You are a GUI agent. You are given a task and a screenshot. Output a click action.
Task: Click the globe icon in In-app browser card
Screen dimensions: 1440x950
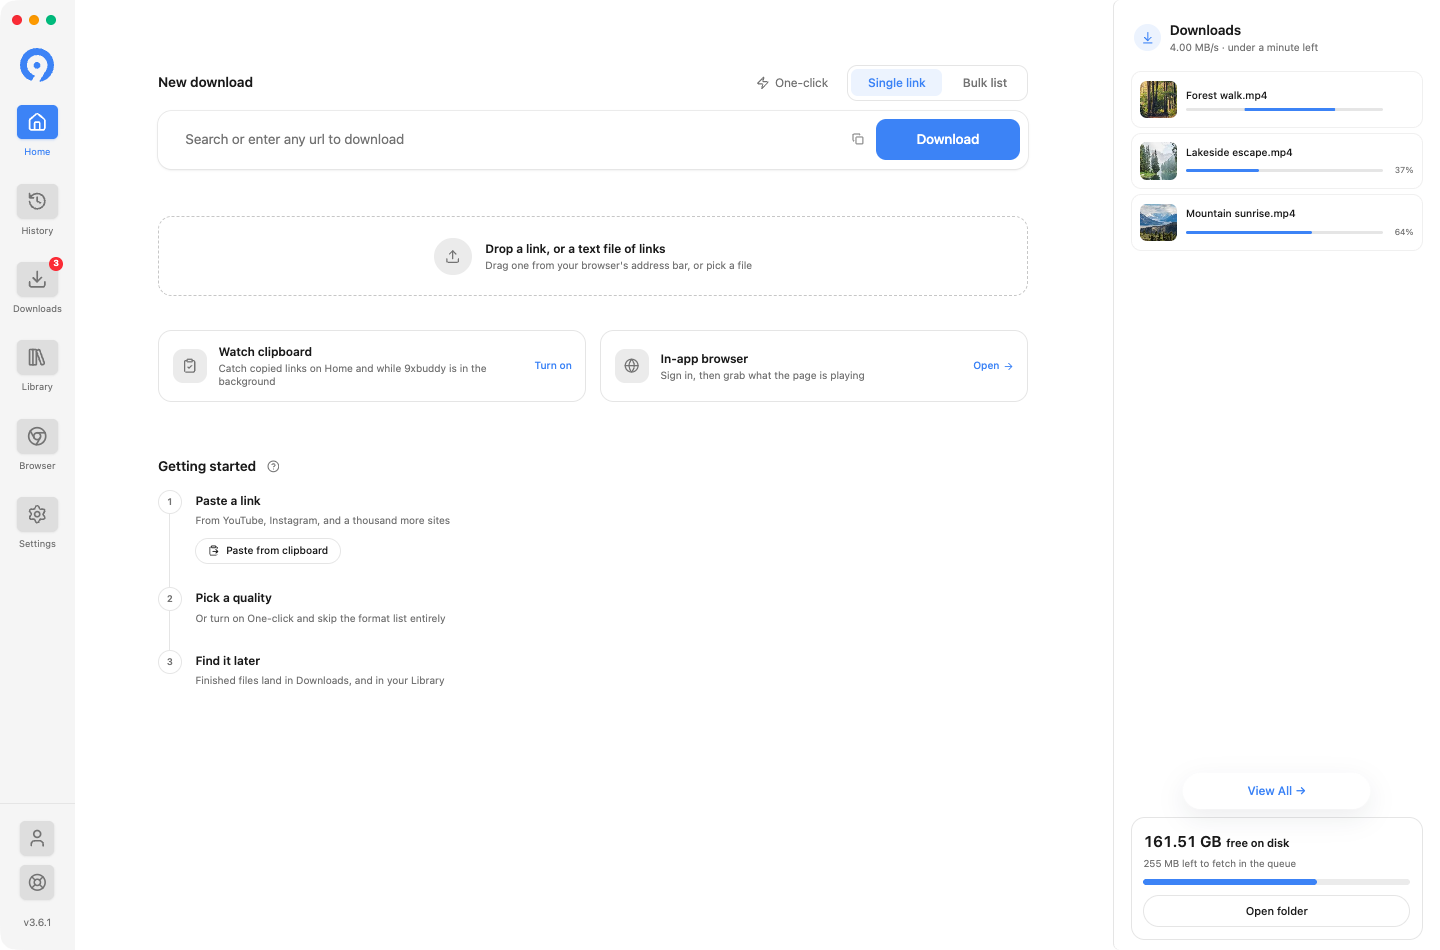coord(632,366)
